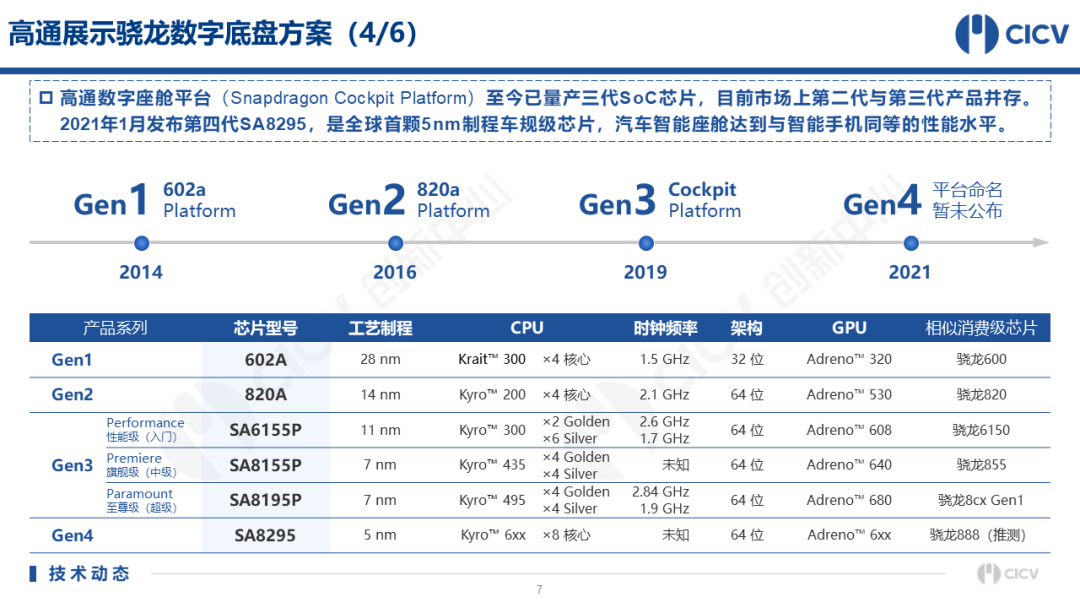Click the 骁龙888（推测）cell
This screenshot has height=608, width=1080.
(981, 535)
